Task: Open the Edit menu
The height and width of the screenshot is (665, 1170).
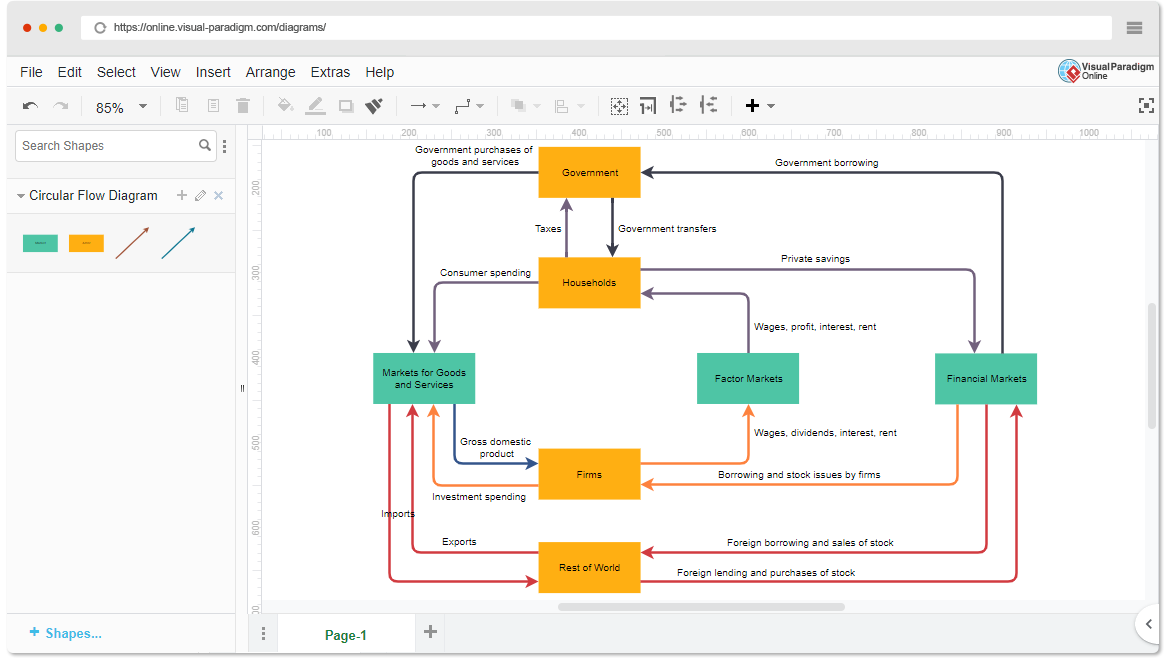Action: [69, 72]
